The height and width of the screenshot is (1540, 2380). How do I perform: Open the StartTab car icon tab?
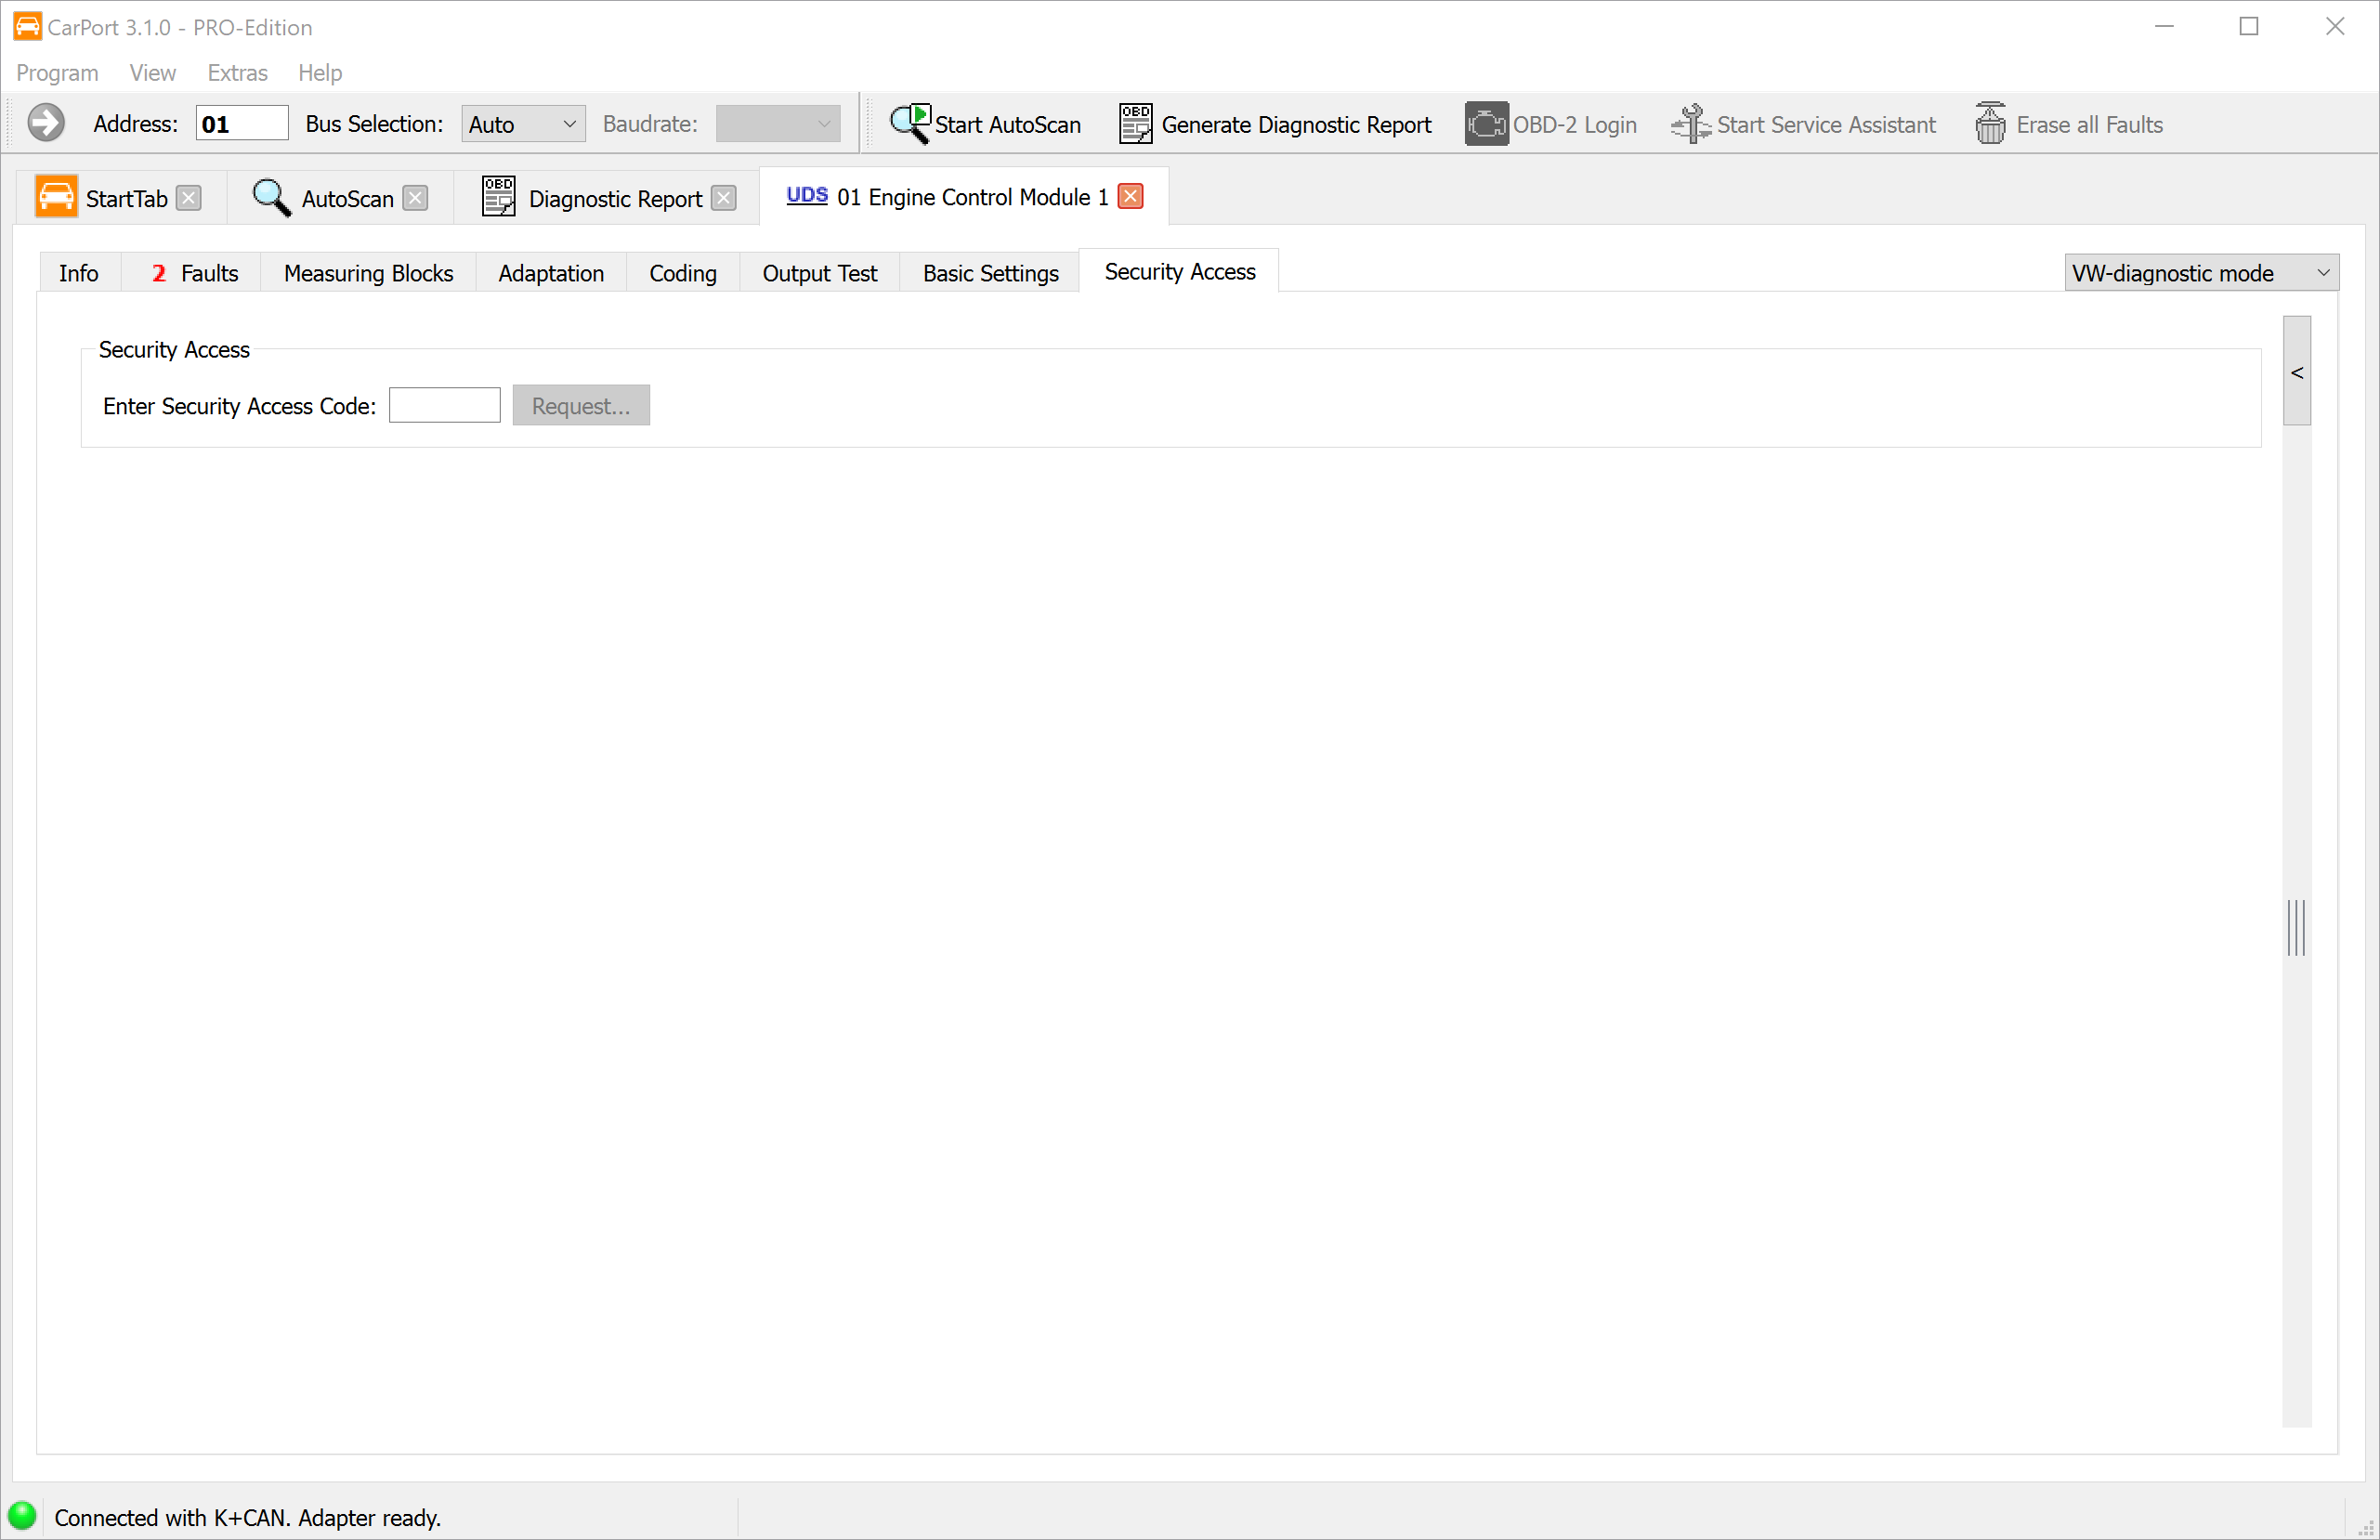[56, 197]
